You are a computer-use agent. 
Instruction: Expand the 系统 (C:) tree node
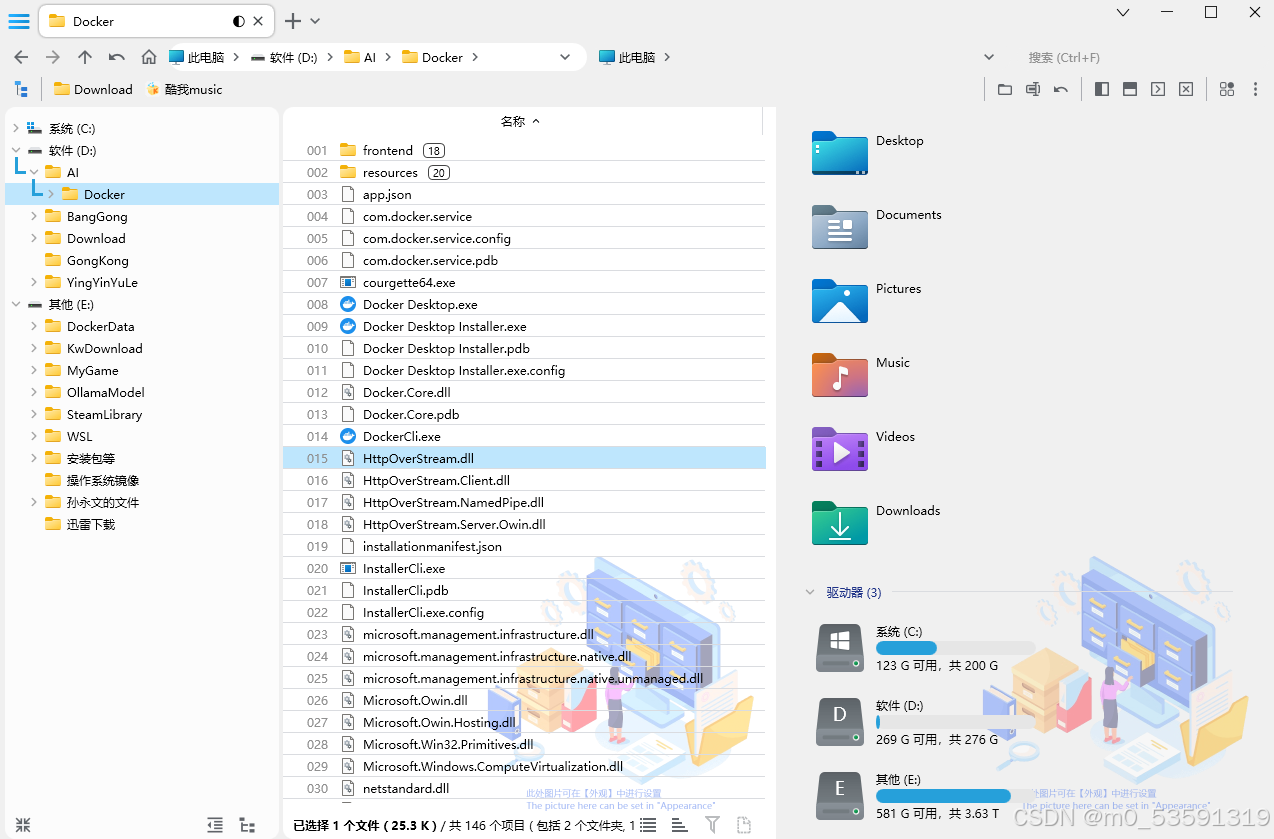15,129
